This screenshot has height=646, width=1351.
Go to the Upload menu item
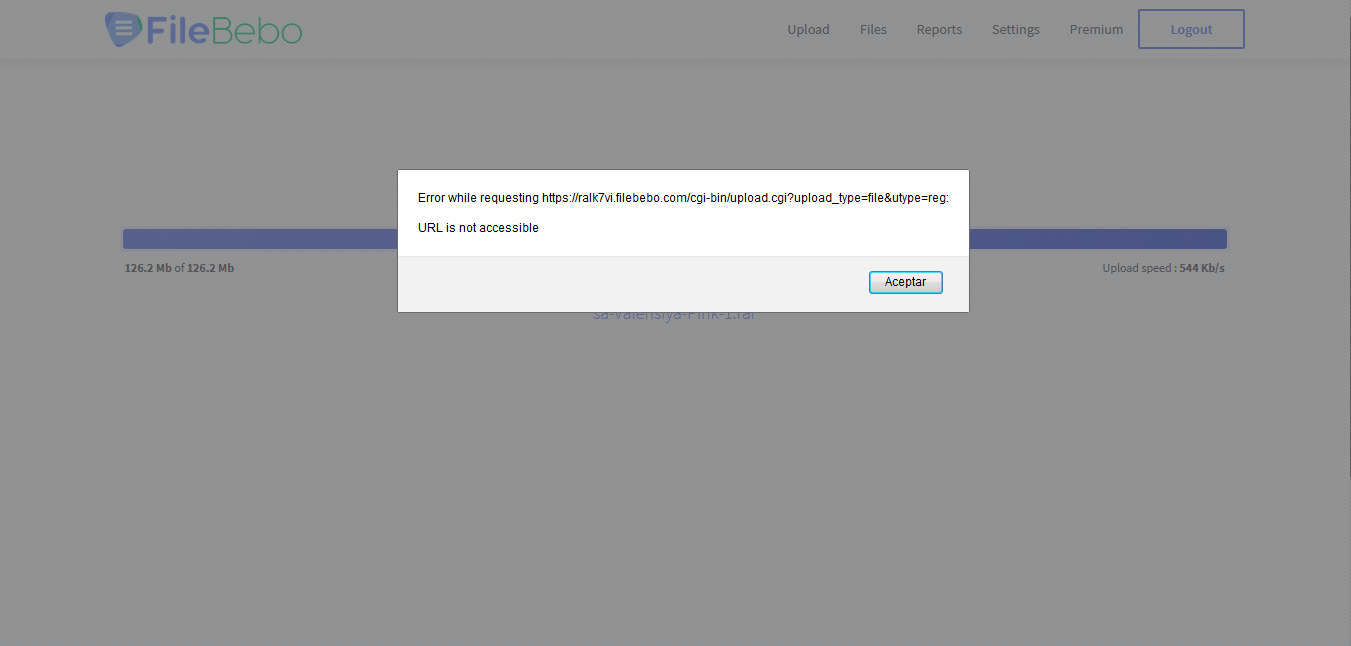pyautogui.click(x=808, y=30)
